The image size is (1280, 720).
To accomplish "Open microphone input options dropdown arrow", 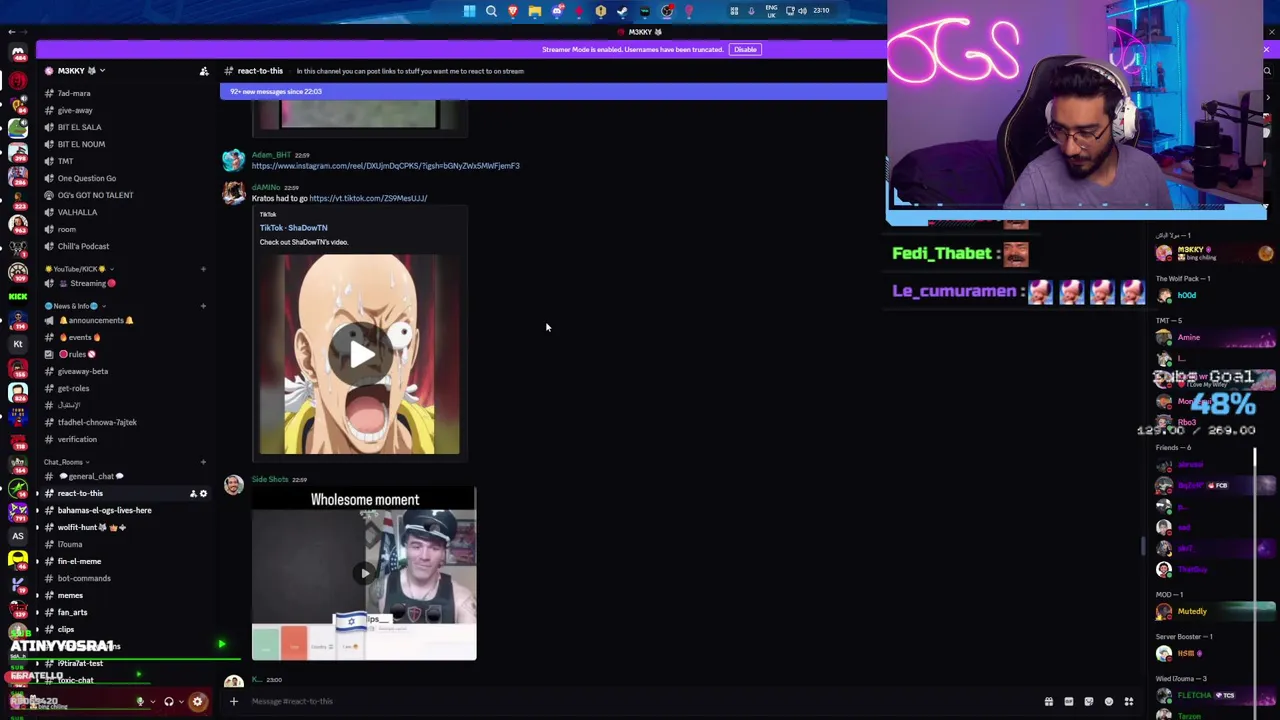I will [152, 701].
